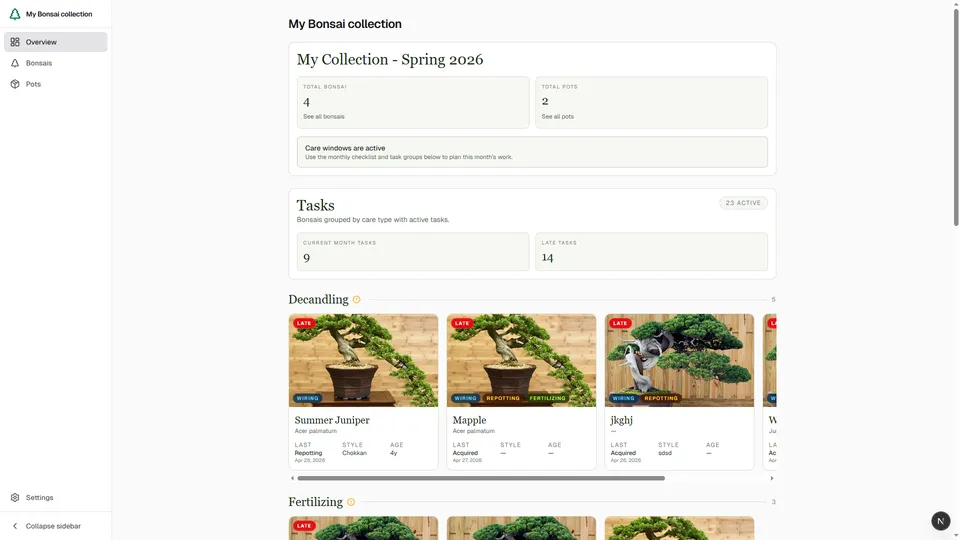Click the carousel's right scroll arrow
Viewport: 960px width, 540px height.
[771, 478]
